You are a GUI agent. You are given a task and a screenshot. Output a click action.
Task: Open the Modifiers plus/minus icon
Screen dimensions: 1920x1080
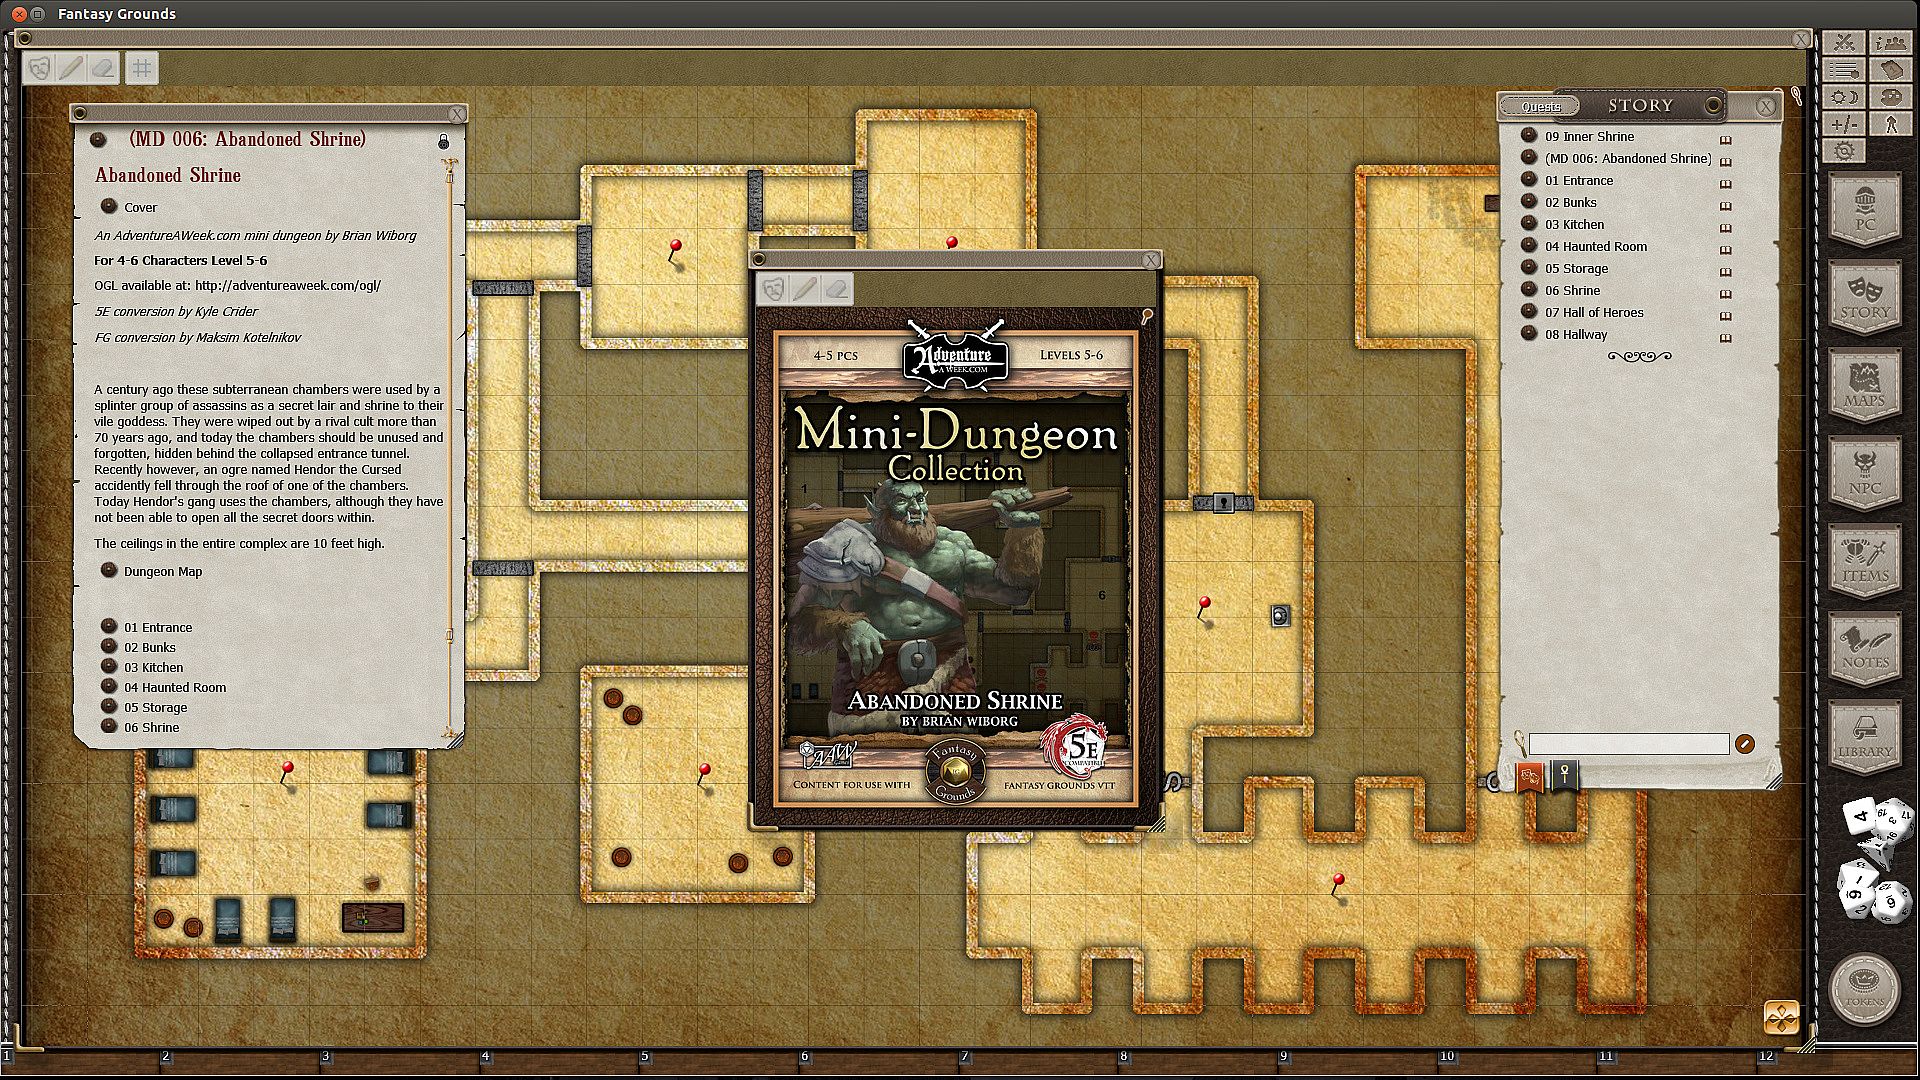point(1845,124)
